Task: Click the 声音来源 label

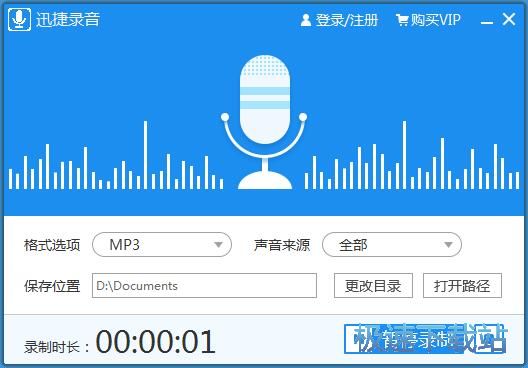Action: (x=282, y=245)
